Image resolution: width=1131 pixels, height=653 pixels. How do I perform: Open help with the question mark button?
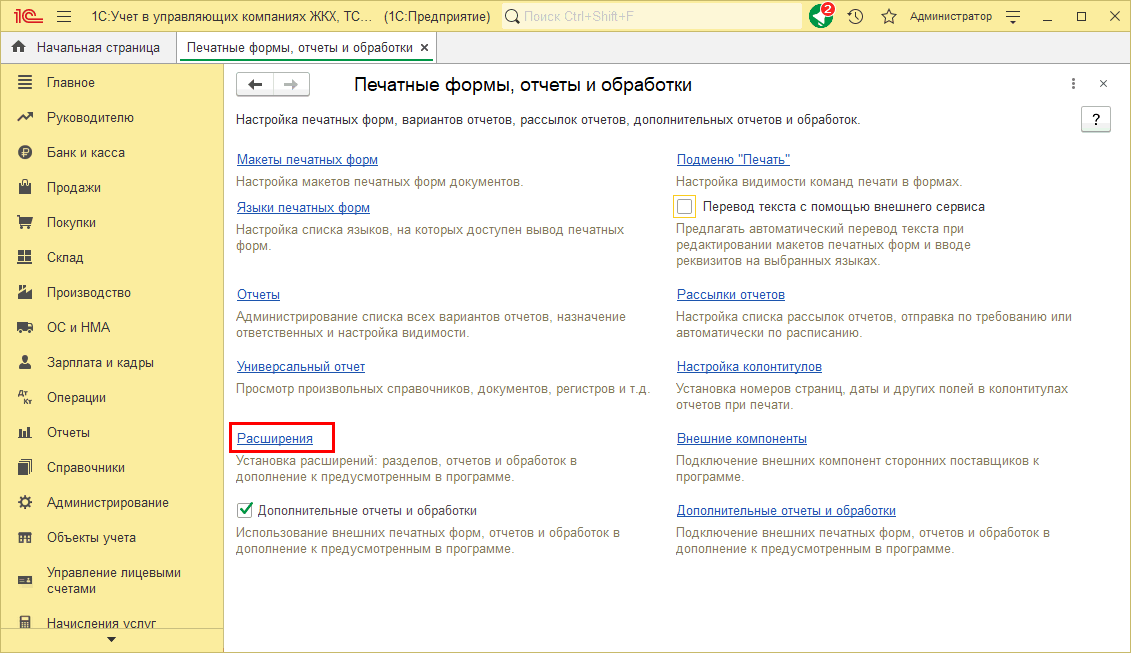[x=1096, y=119]
